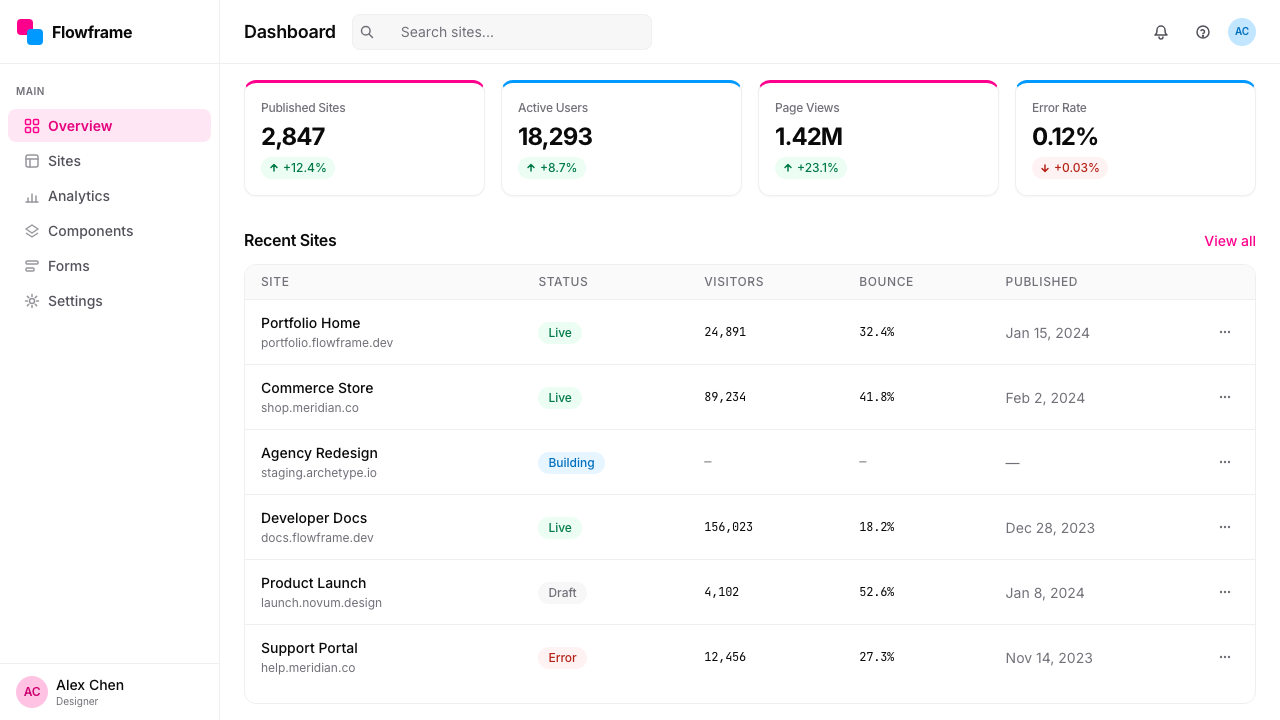
Task: Click the 52.6% bounce value
Action: pos(877,592)
